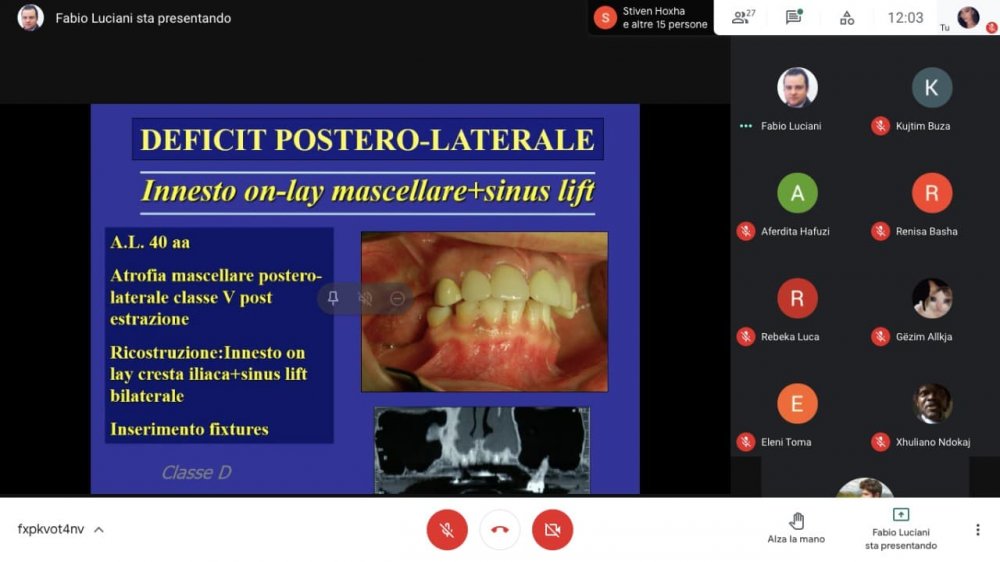
Task: Select Aferdita Hafuzi's green A avatar
Action: pos(797,193)
